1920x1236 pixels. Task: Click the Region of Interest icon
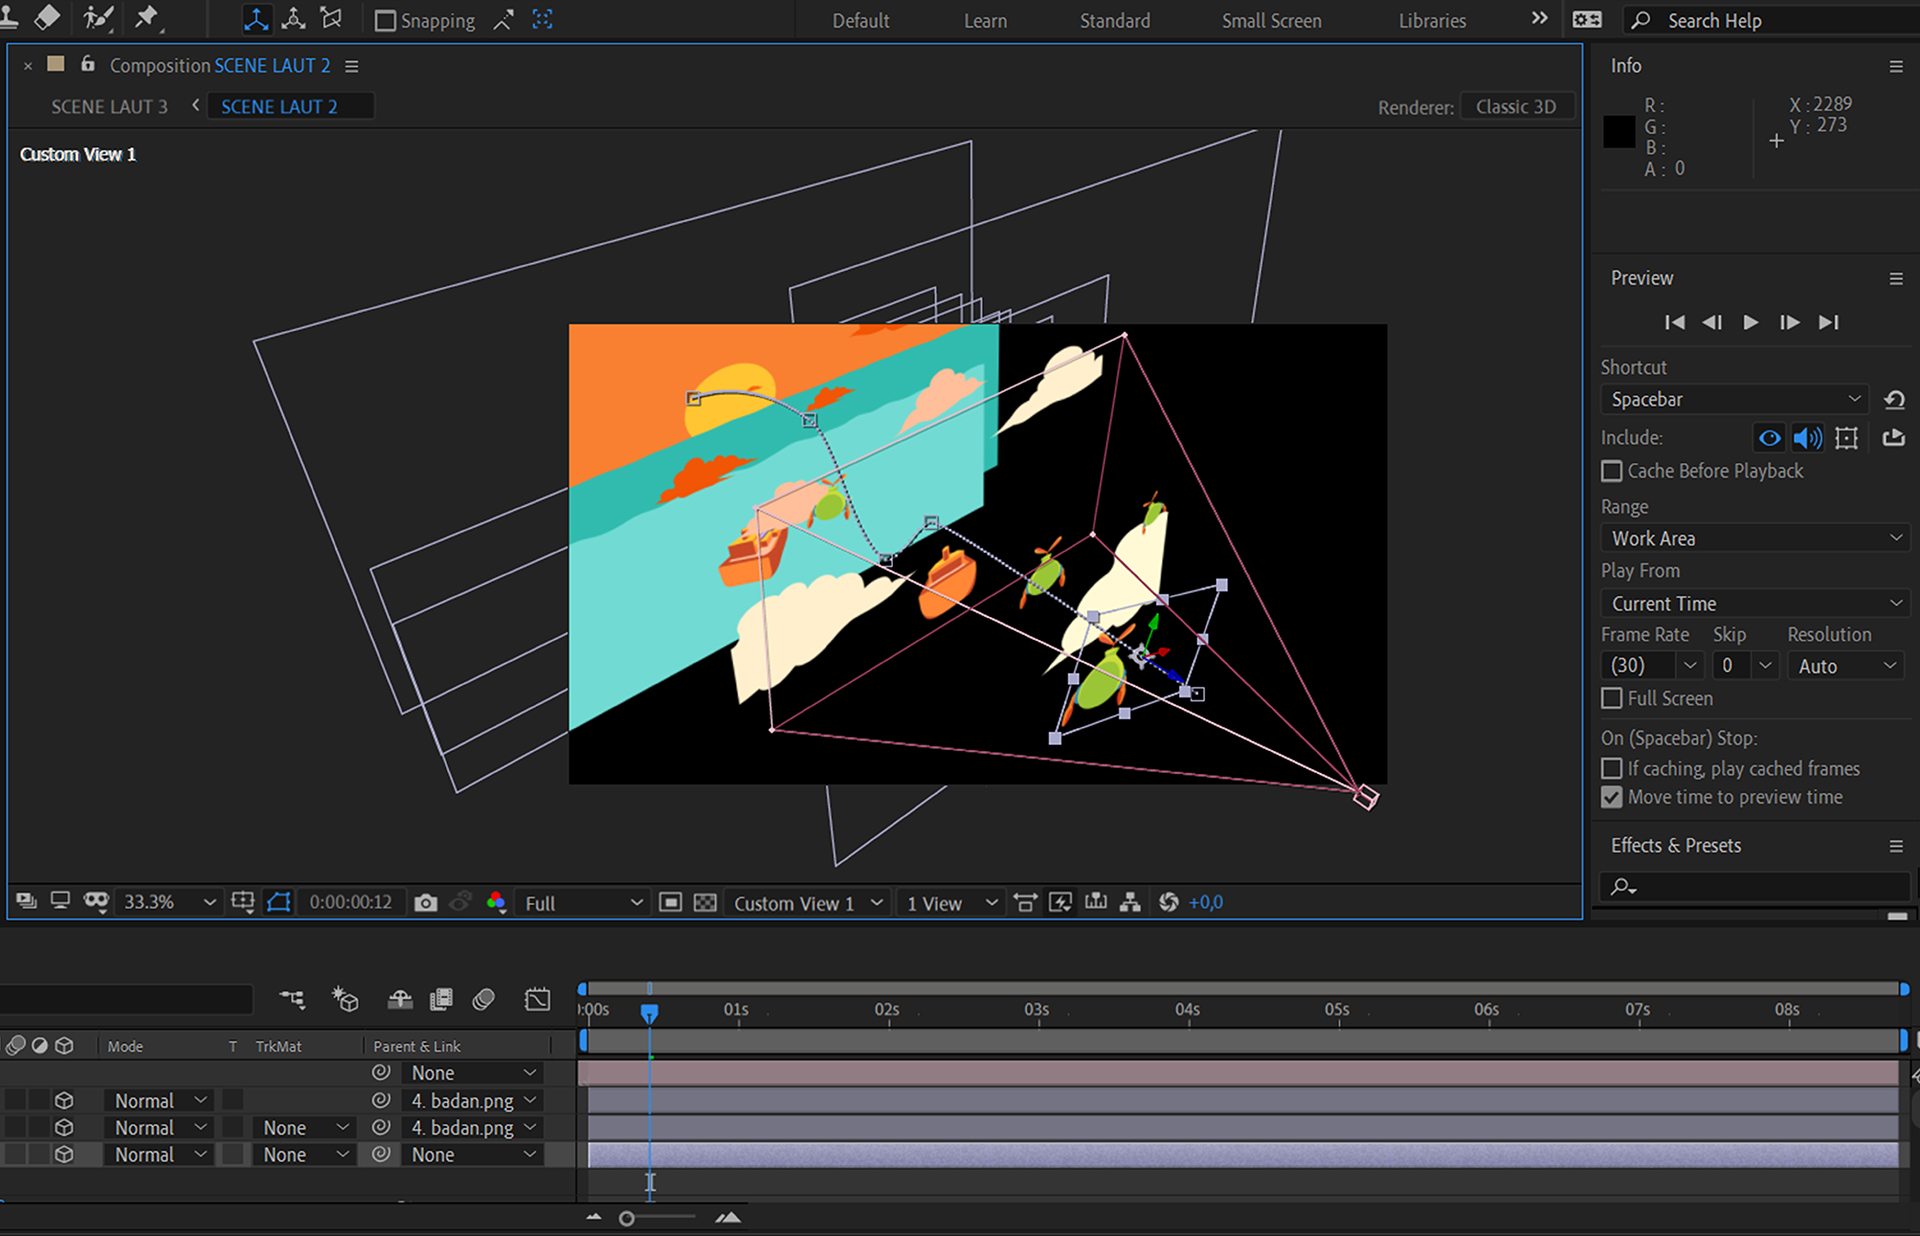pos(670,903)
